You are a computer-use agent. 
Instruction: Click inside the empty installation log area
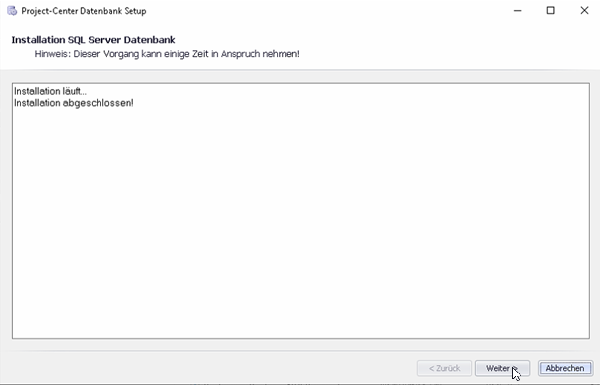pyautogui.click(x=301, y=222)
